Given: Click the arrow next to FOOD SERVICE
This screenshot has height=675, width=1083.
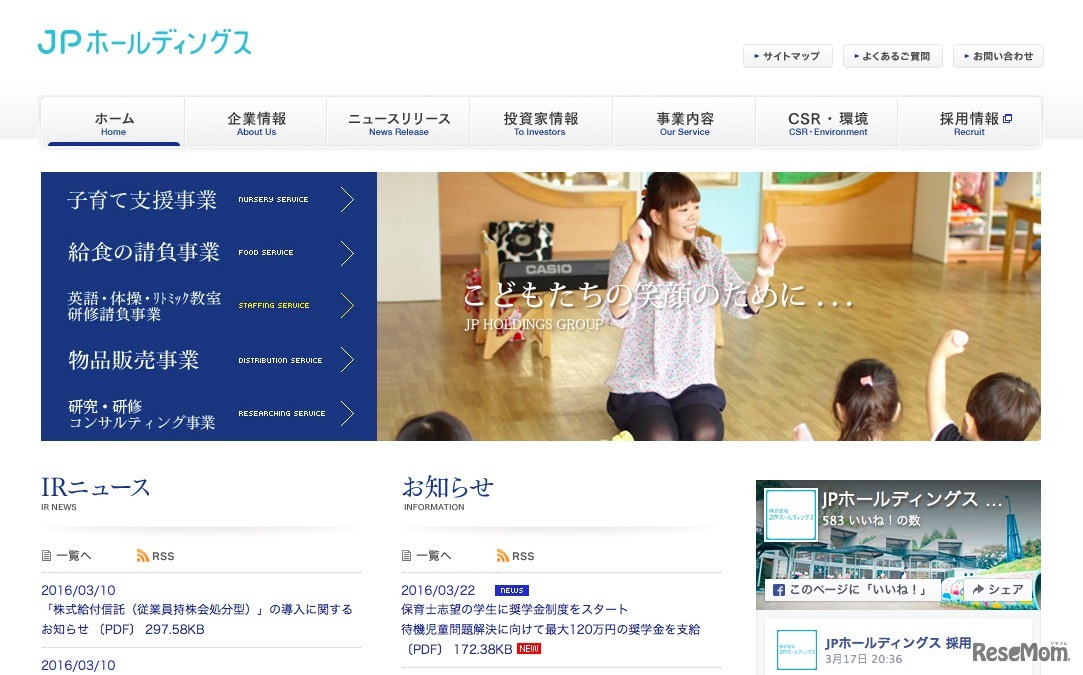Looking at the screenshot, I should [x=347, y=253].
